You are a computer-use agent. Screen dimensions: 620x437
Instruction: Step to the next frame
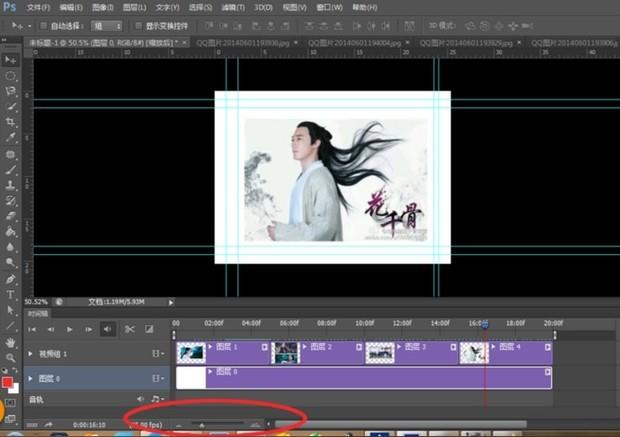89,329
